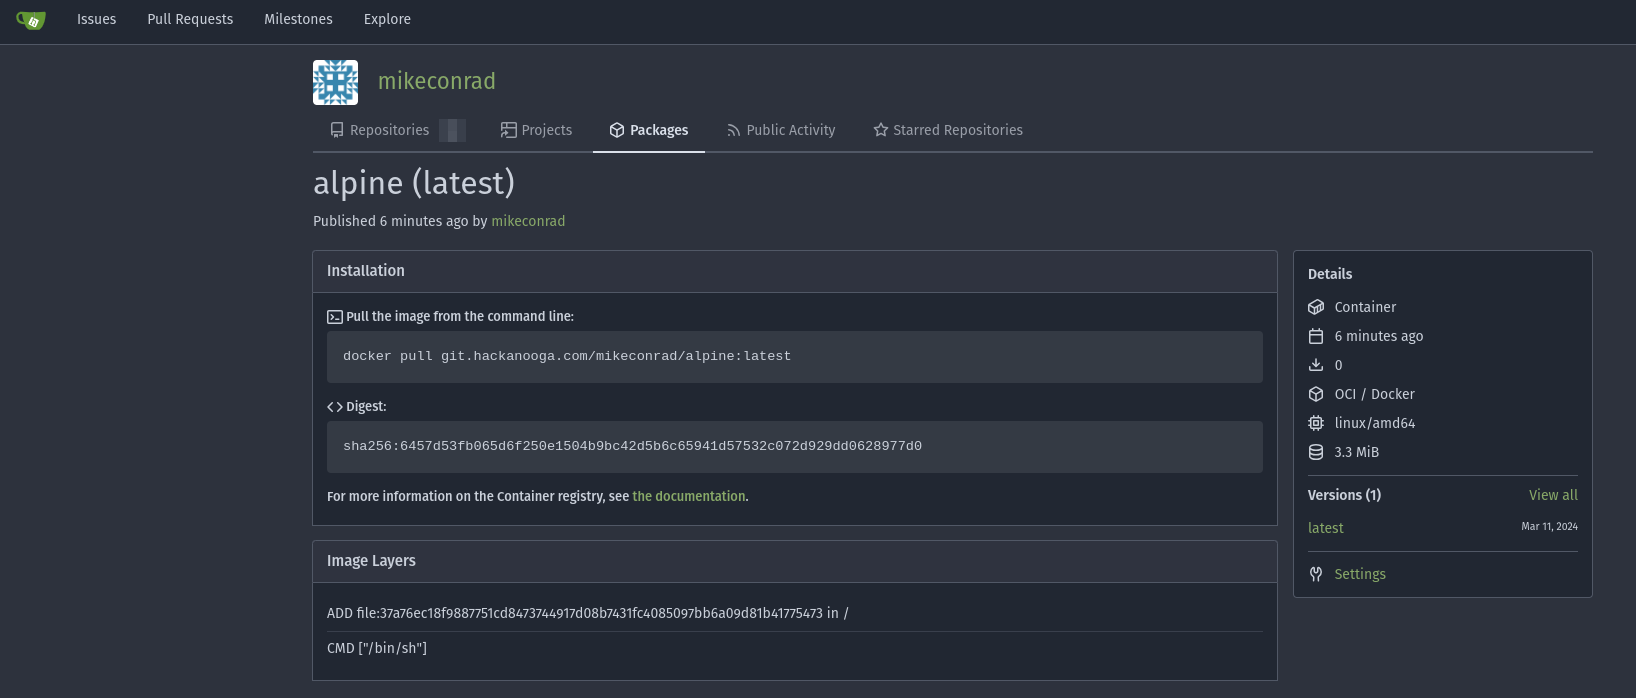
Task: Open the mikeconrad link after Published by
Action: tap(528, 221)
